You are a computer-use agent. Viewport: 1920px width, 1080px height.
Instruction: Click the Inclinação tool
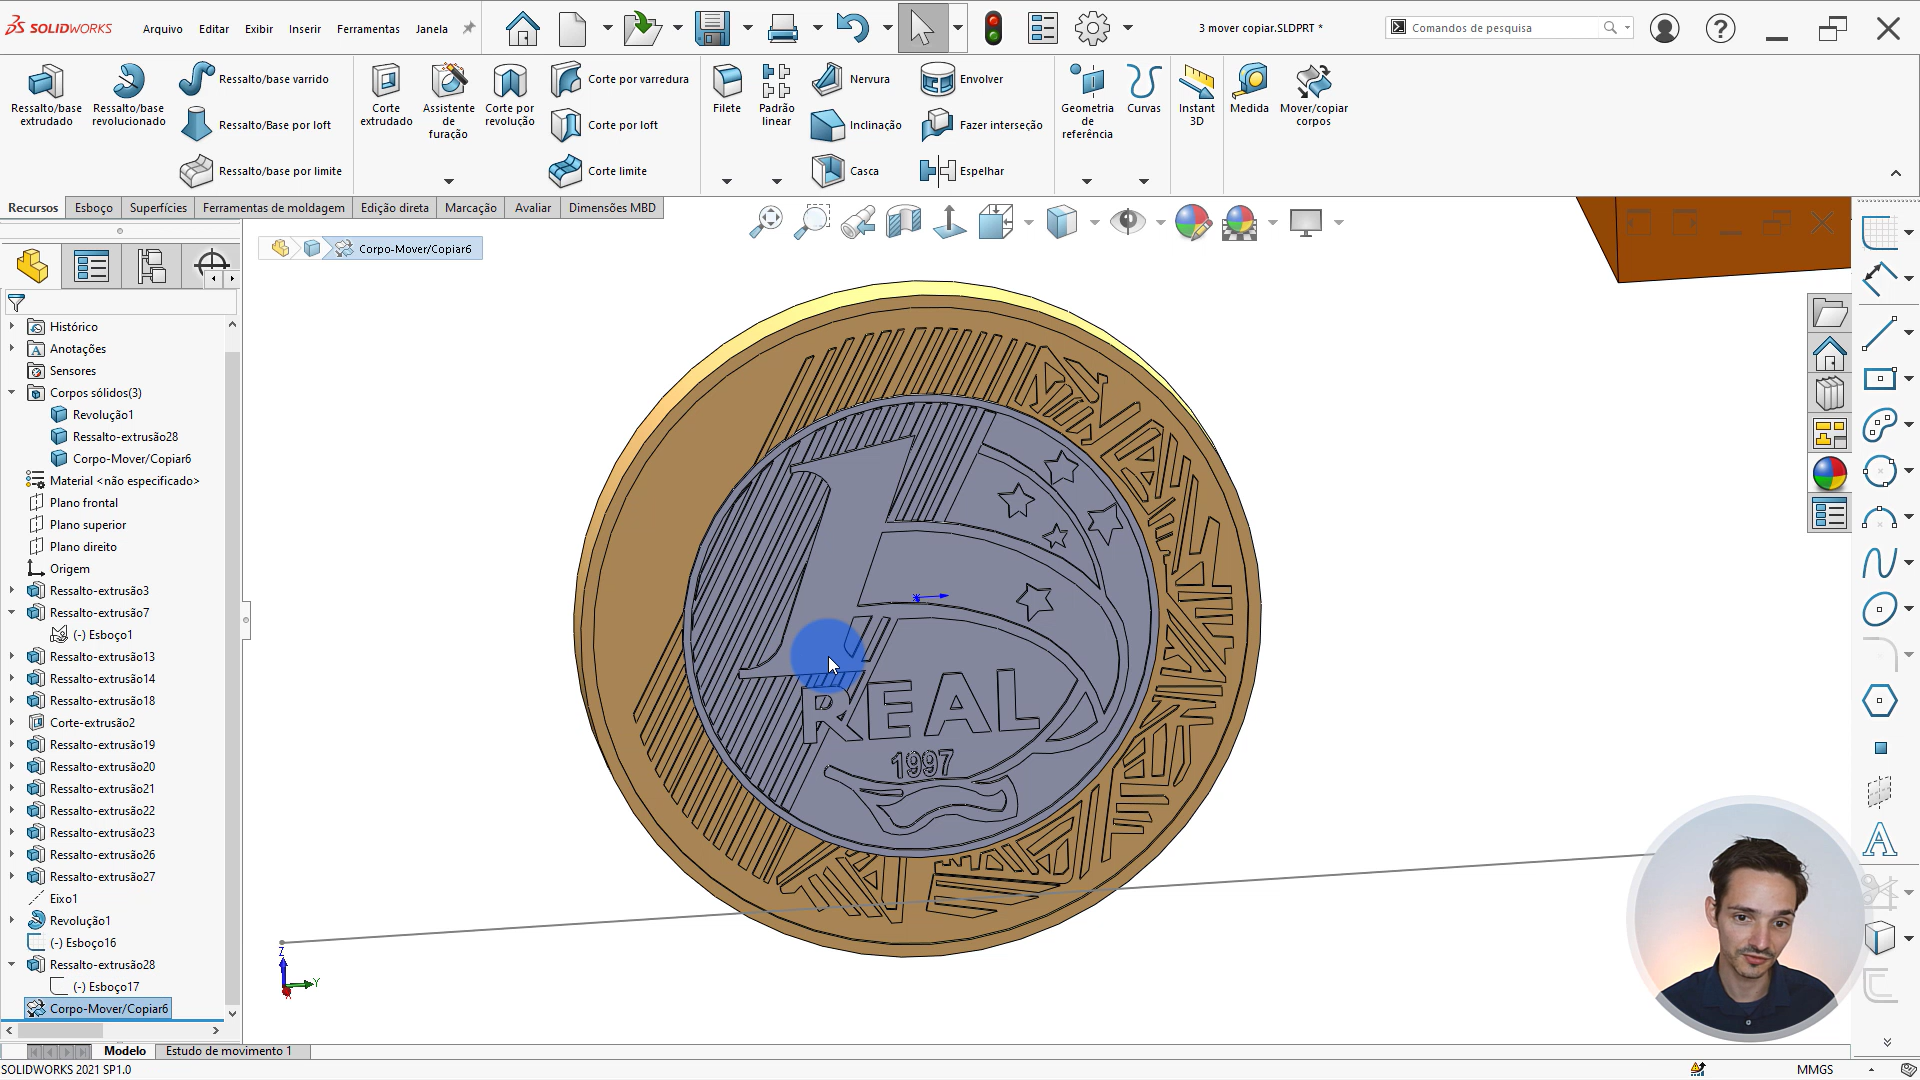click(x=856, y=125)
